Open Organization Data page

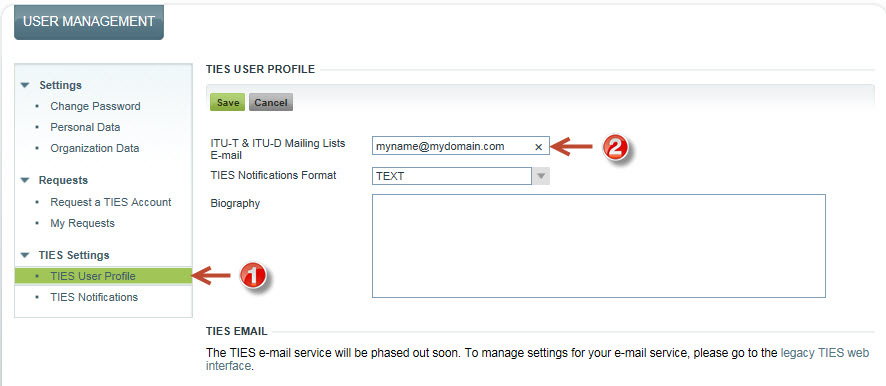point(95,149)
